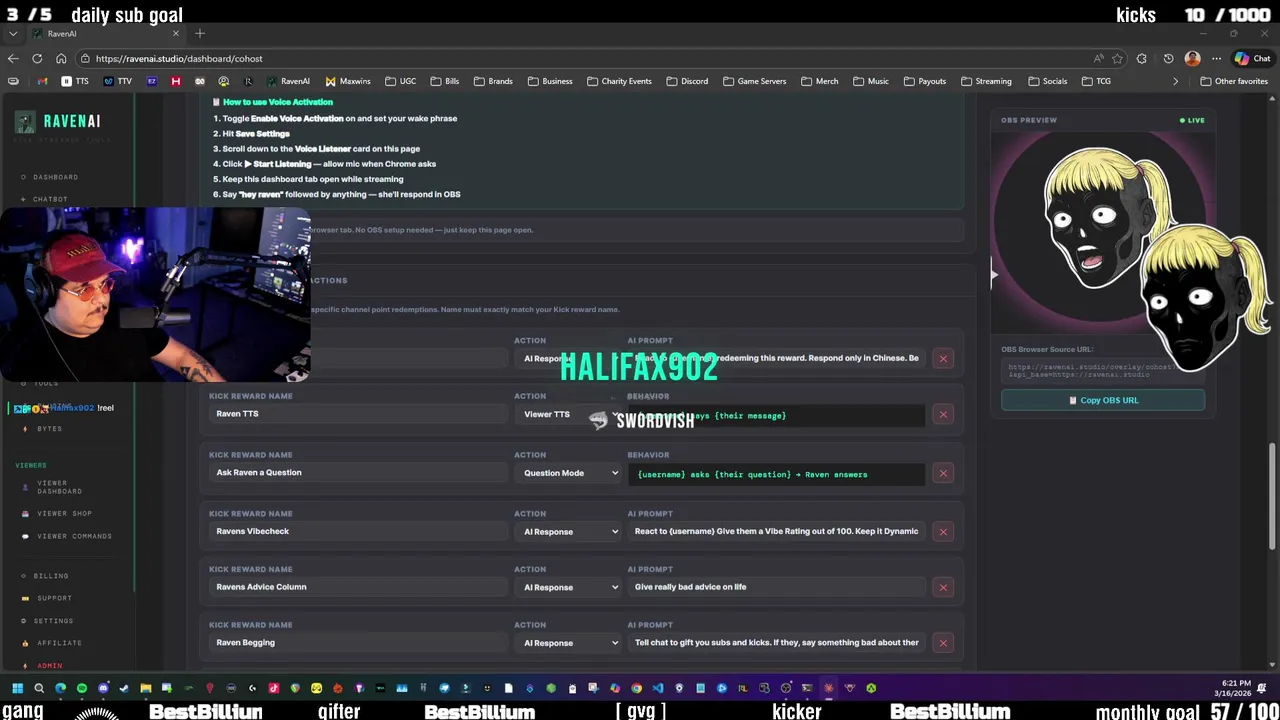Open the browser home page icon
Viewport: 1280px width, 720px height.
61,58
